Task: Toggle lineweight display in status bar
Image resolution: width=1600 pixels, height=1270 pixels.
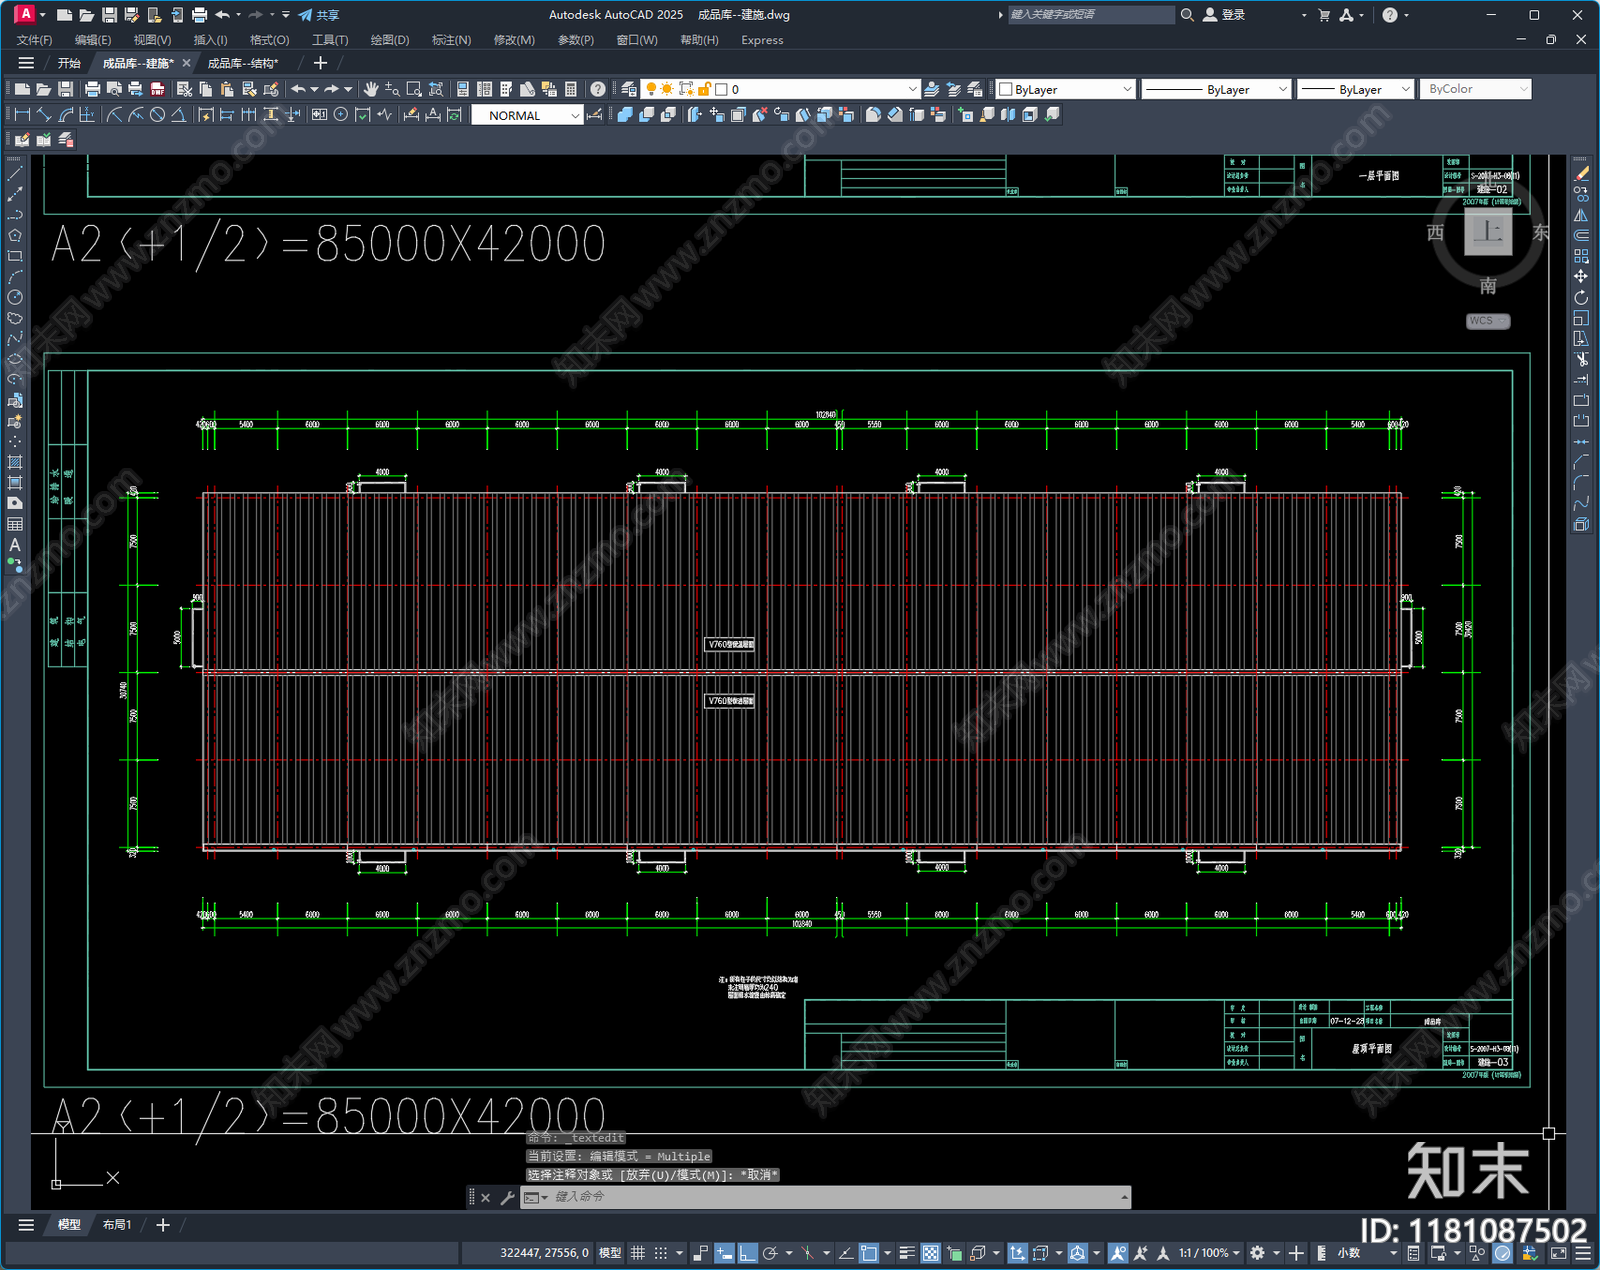Action: (907, 1253)
